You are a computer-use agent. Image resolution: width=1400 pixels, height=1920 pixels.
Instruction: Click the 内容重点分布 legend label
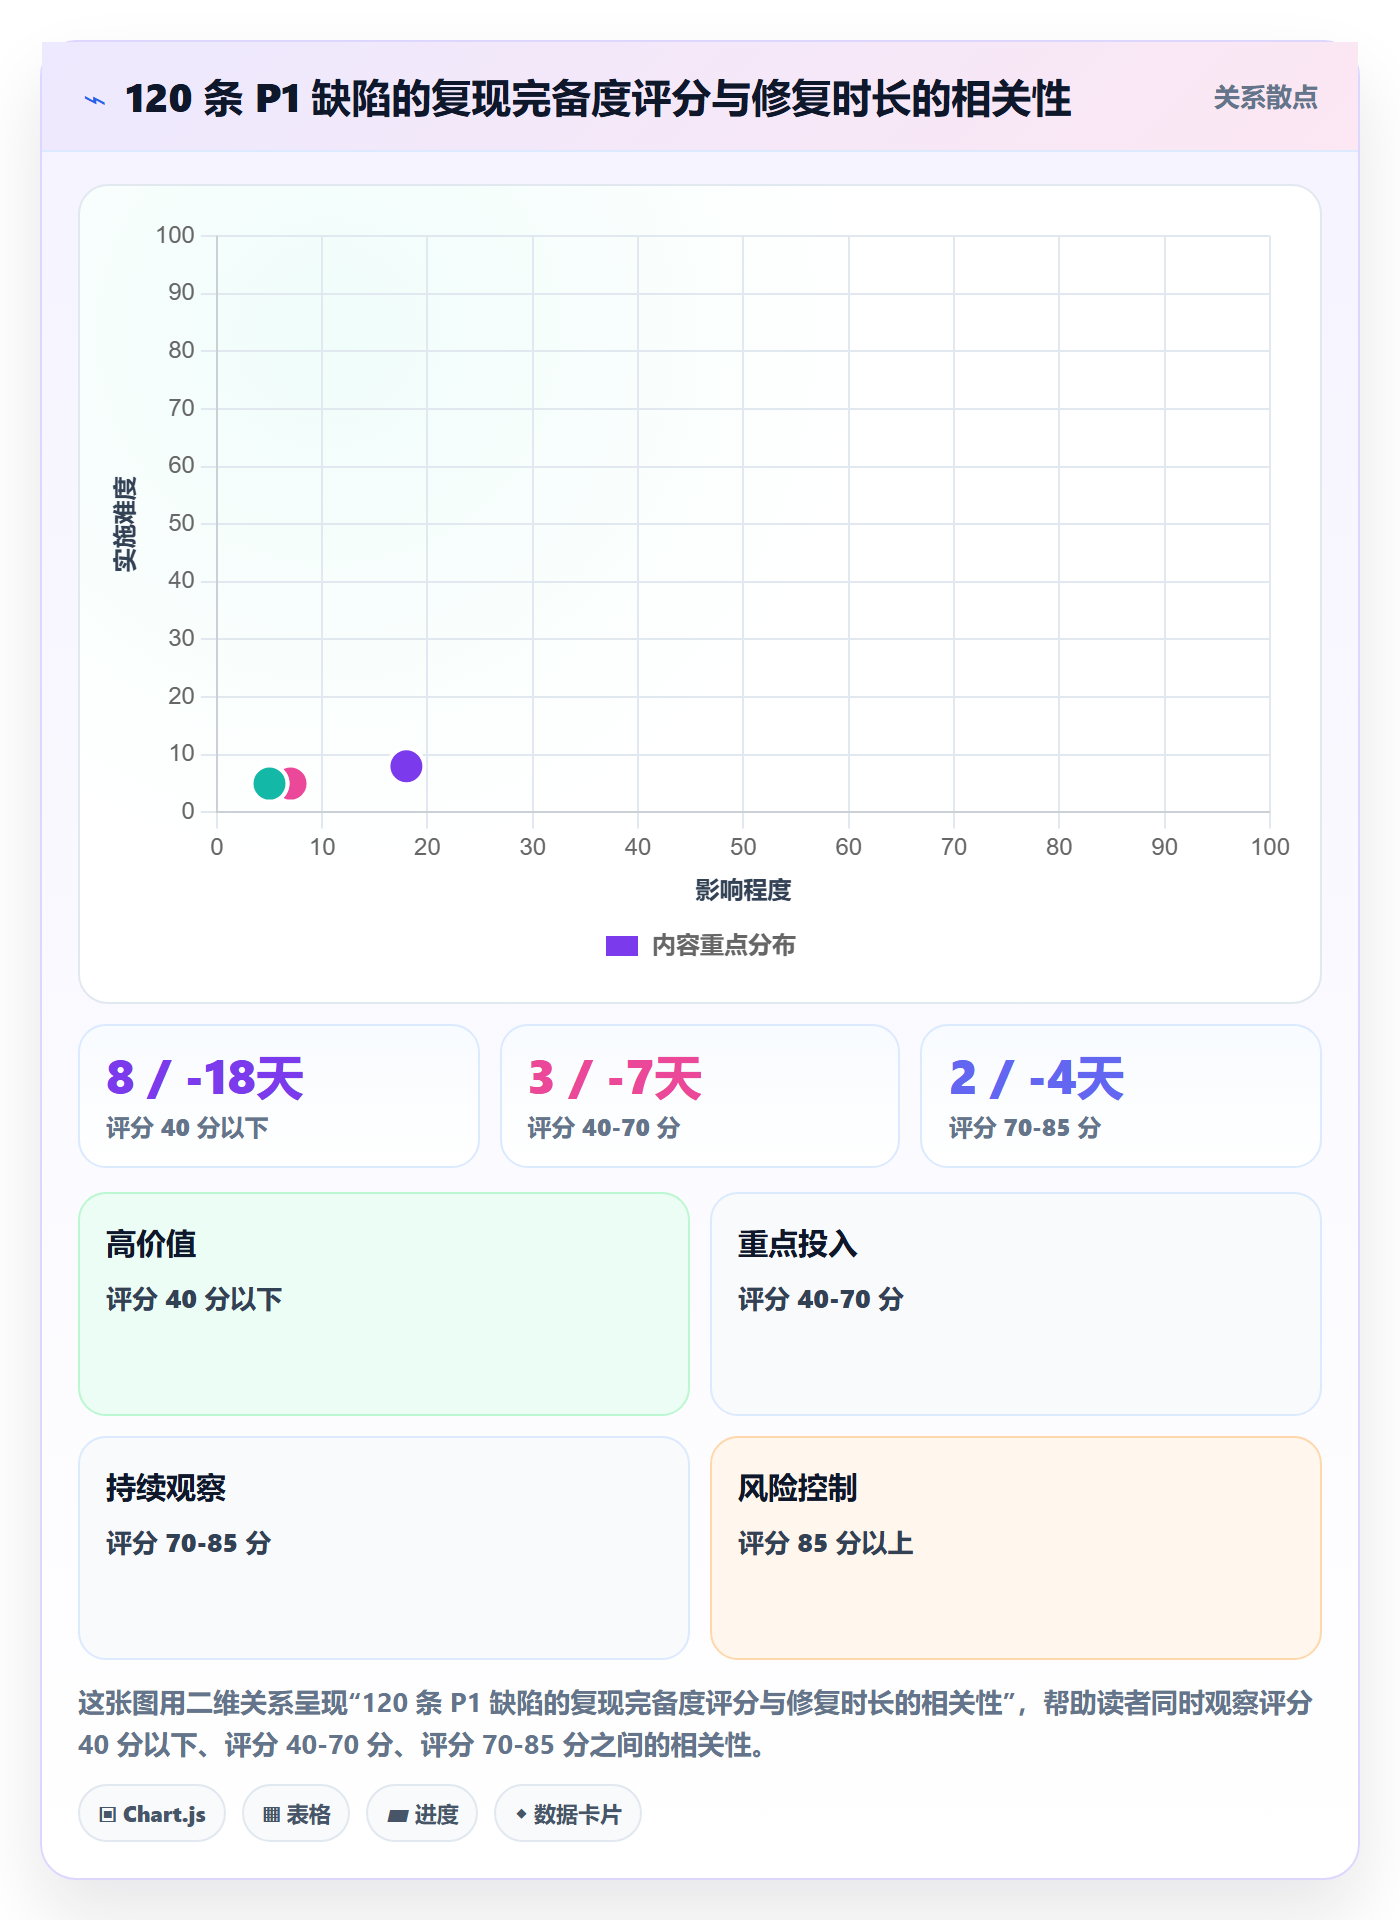click(723, 946)
